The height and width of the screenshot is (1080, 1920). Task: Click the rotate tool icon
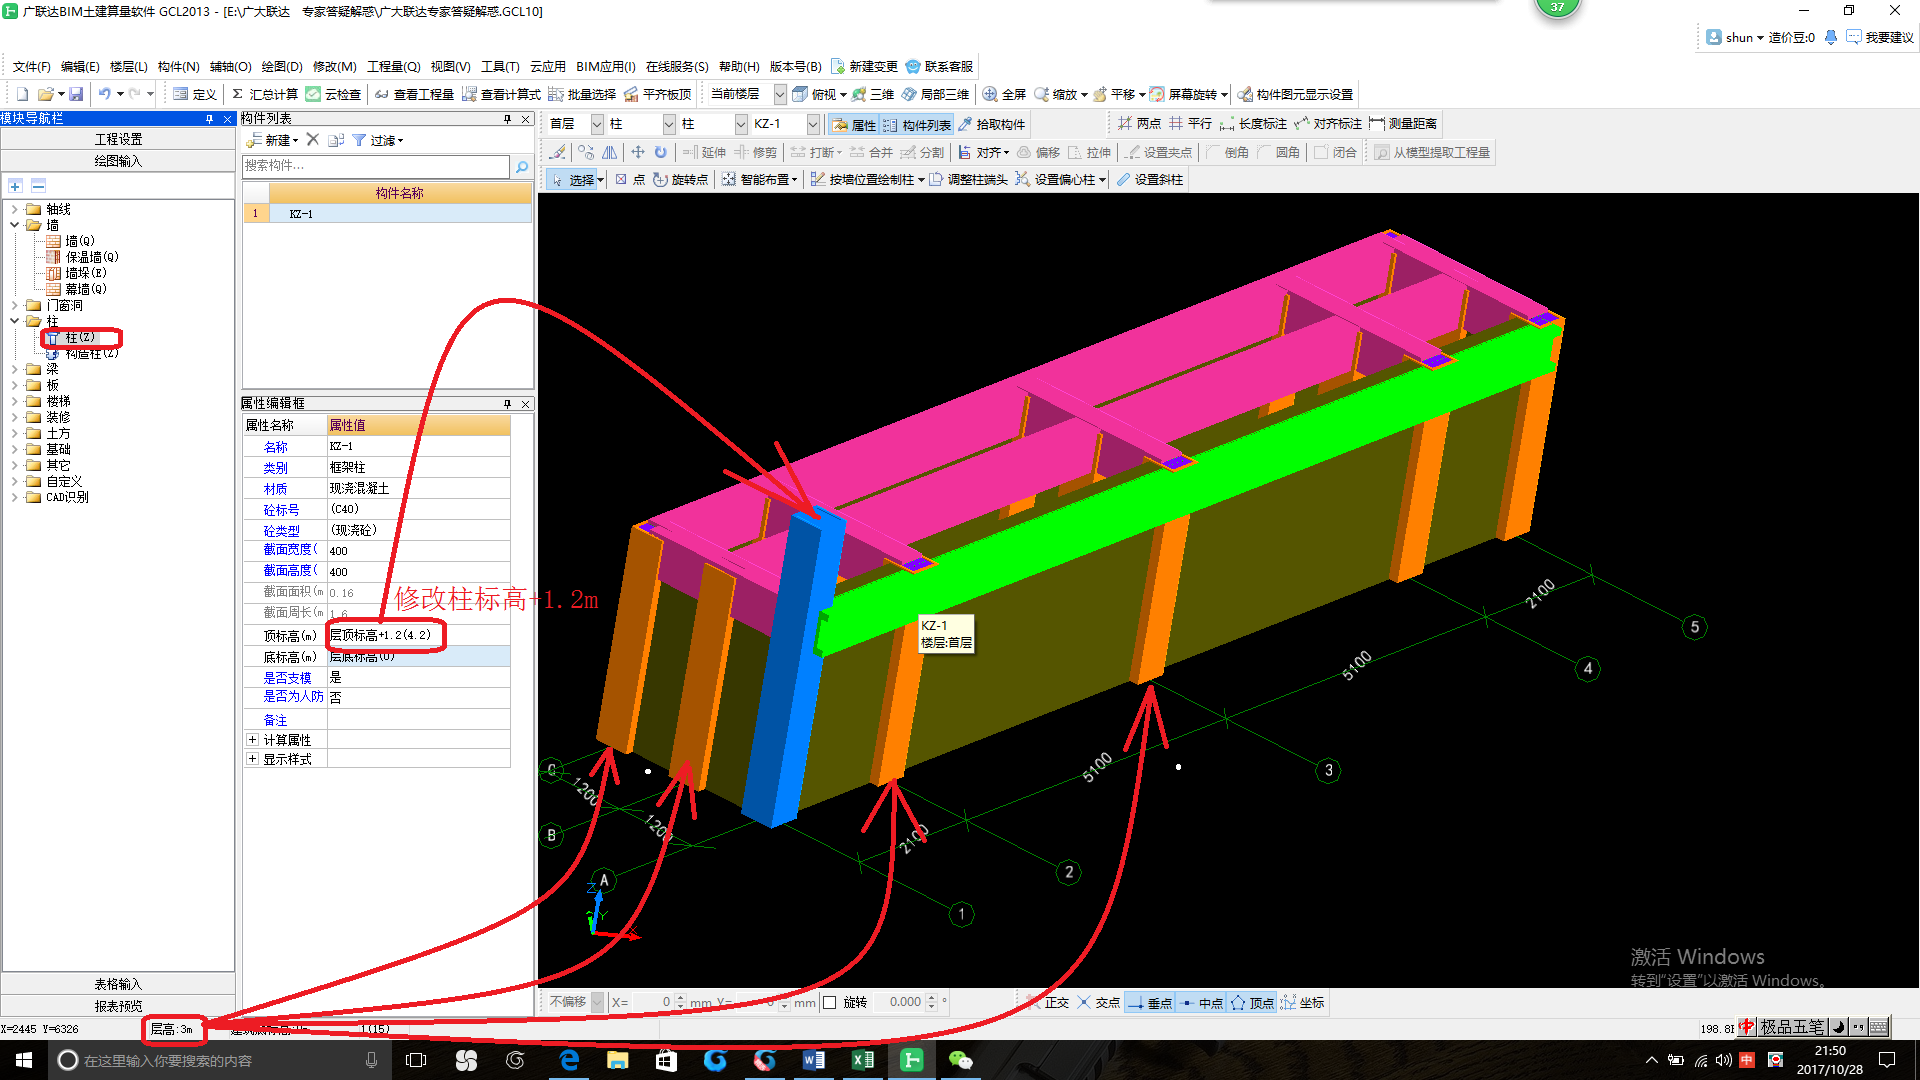pyautogui.click(x=660, y=152)
